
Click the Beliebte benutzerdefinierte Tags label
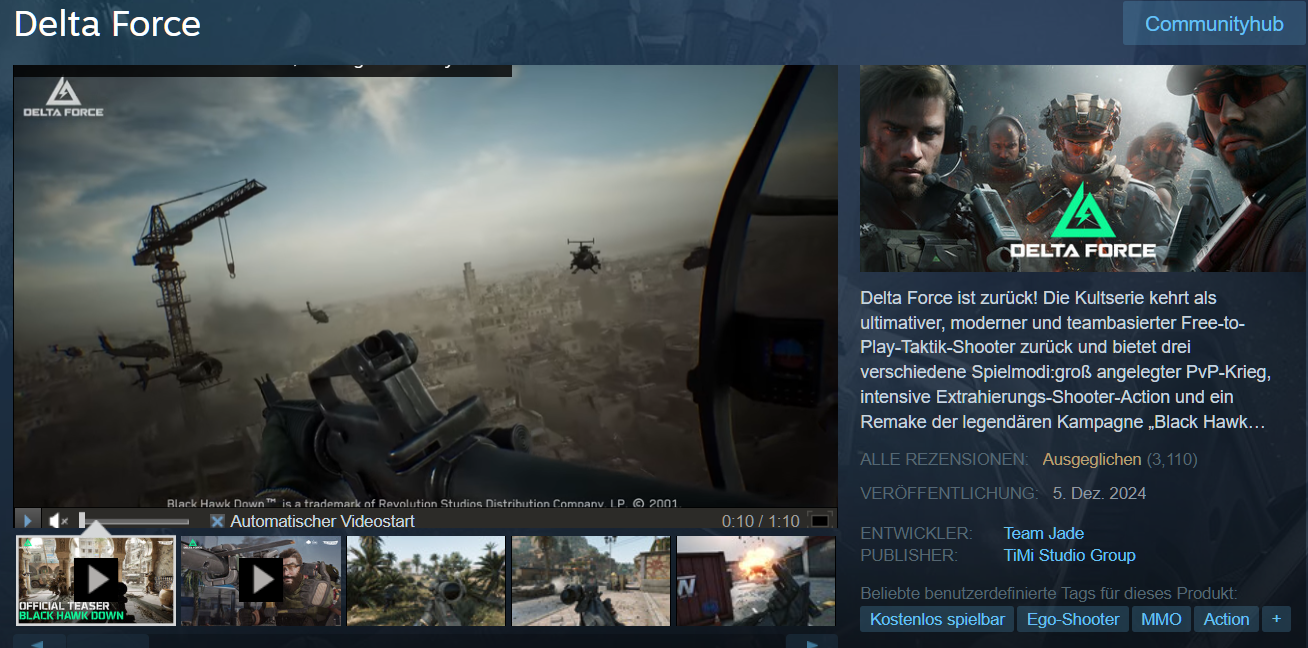pyautogui.click(x=1049, y=593)
